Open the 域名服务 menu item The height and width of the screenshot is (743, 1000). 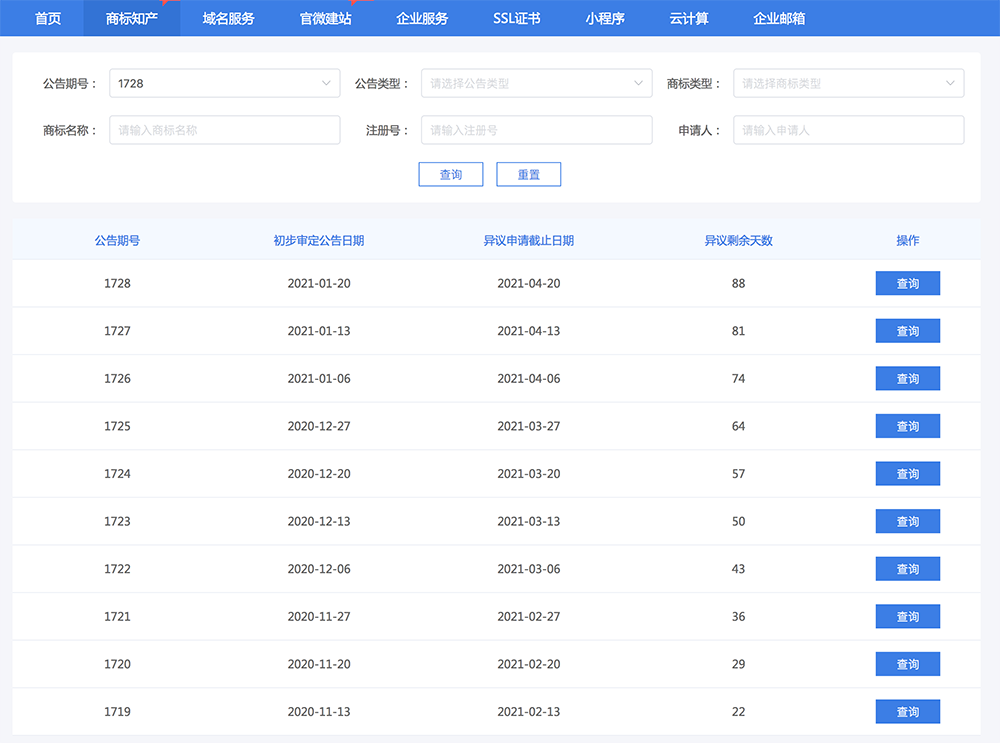228,18
